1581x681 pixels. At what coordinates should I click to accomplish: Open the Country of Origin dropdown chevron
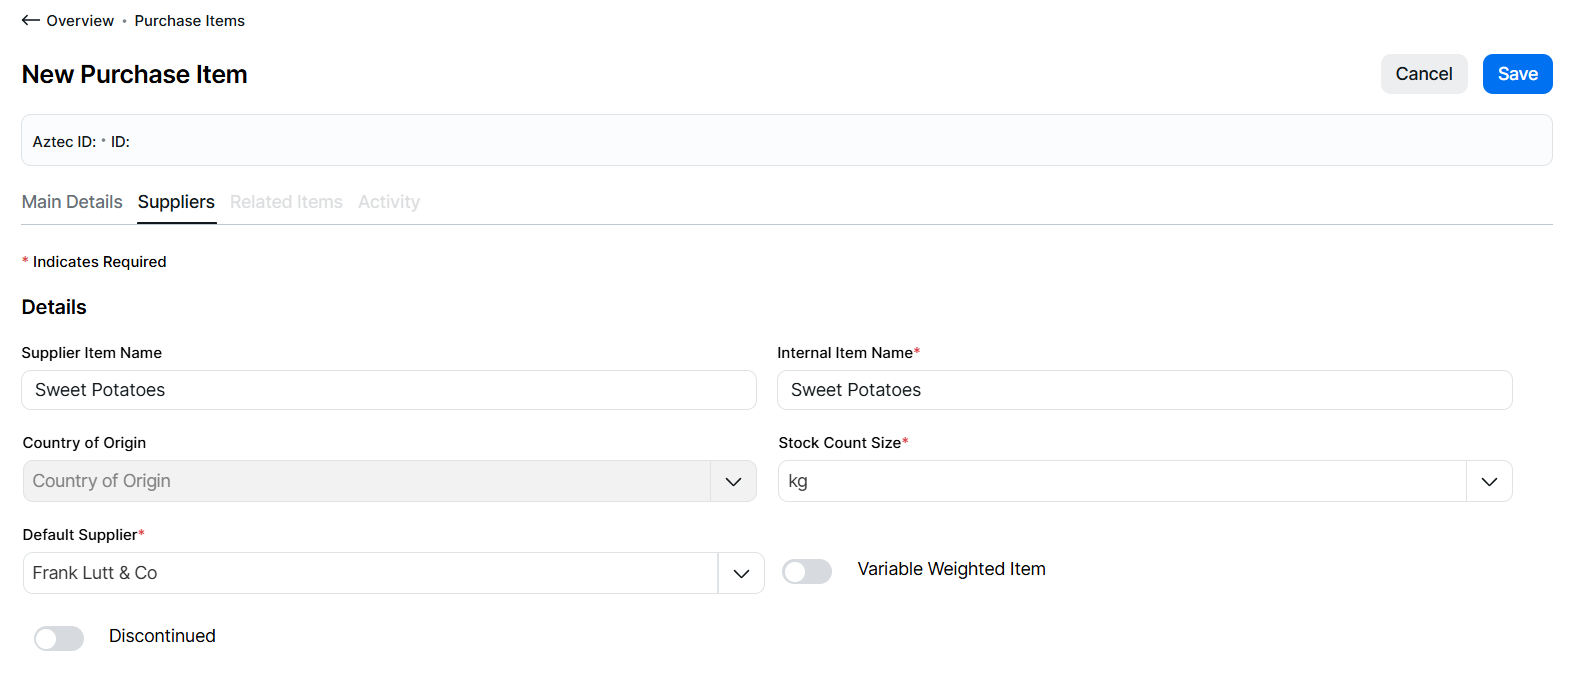[733, 481]
